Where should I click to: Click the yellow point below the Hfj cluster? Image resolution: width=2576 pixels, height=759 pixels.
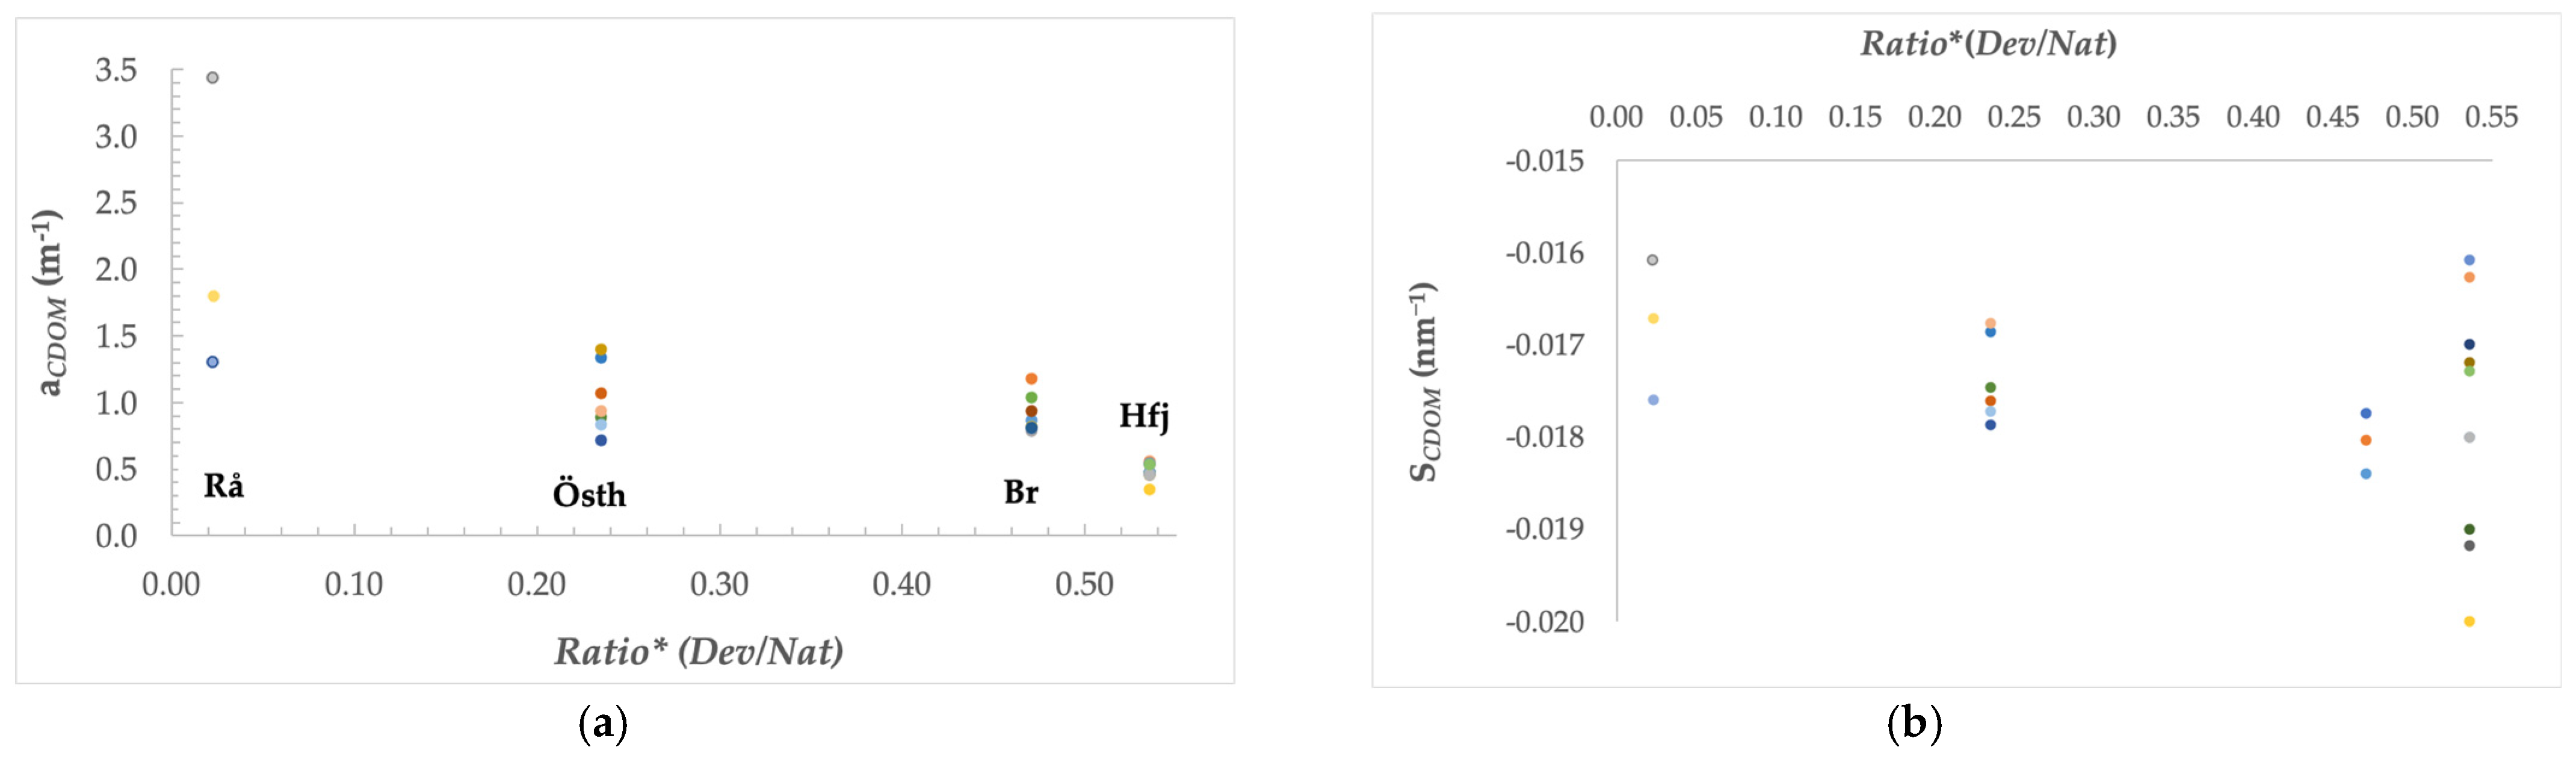point(1149,490)
